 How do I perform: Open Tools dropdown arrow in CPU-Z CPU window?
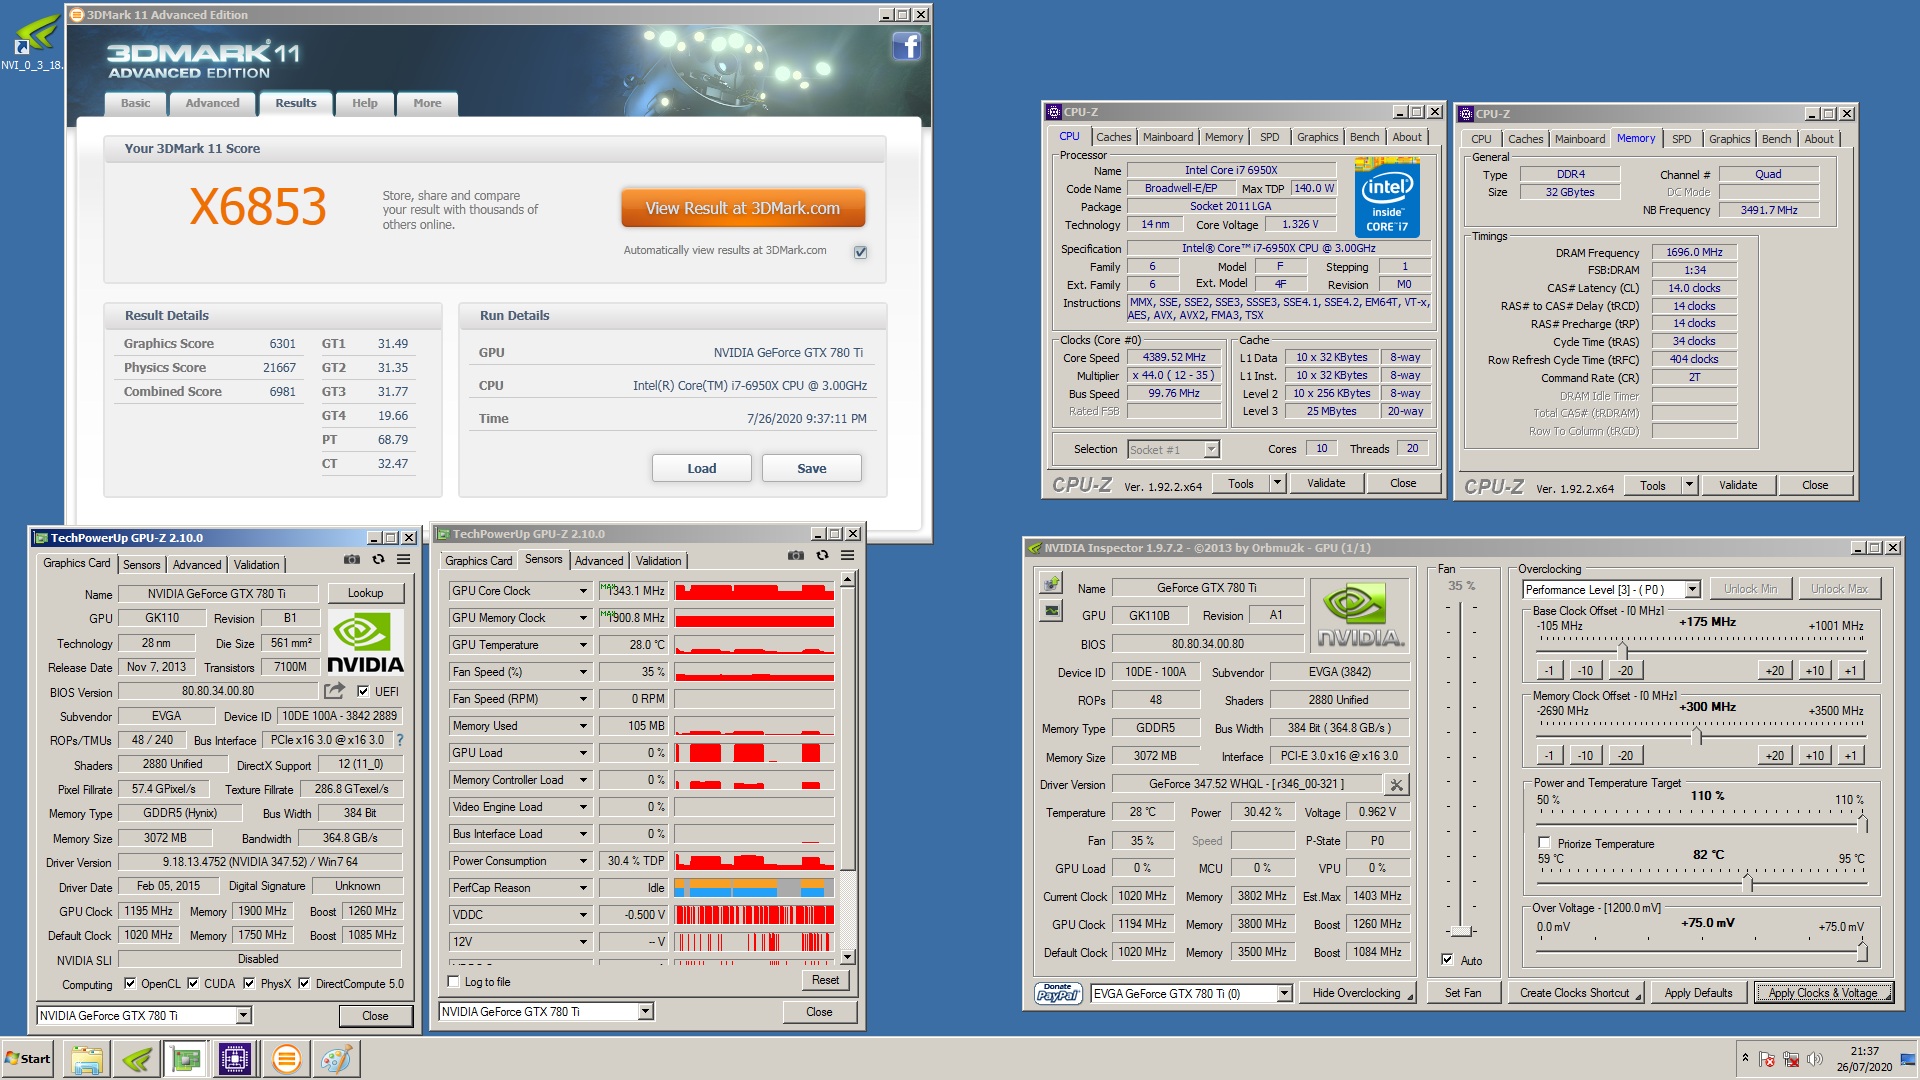pyautogui.click(x=1277, y=484)
